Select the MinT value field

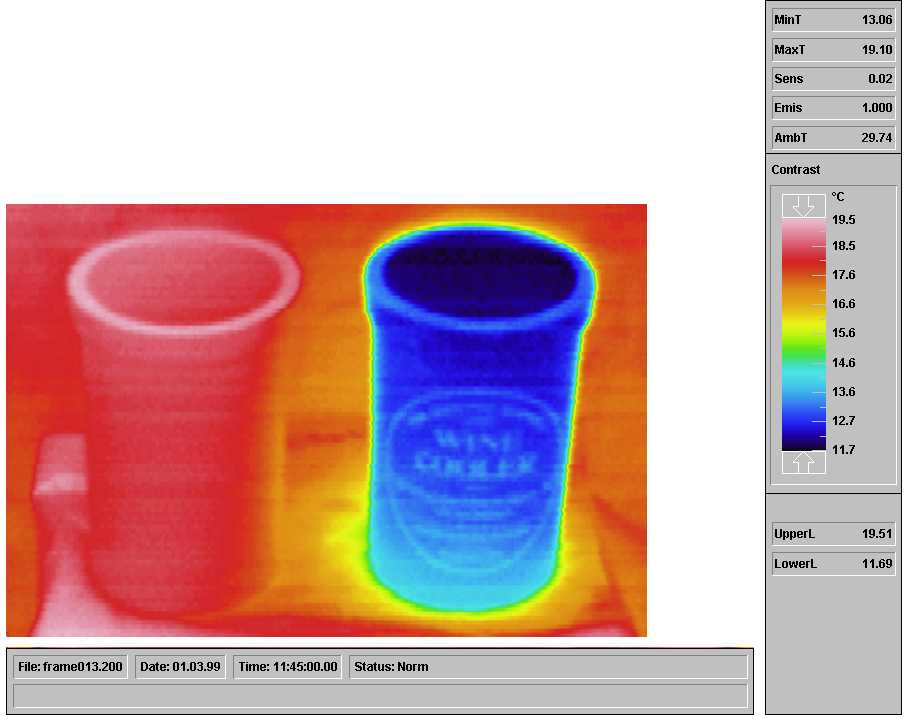pos(833,20)
